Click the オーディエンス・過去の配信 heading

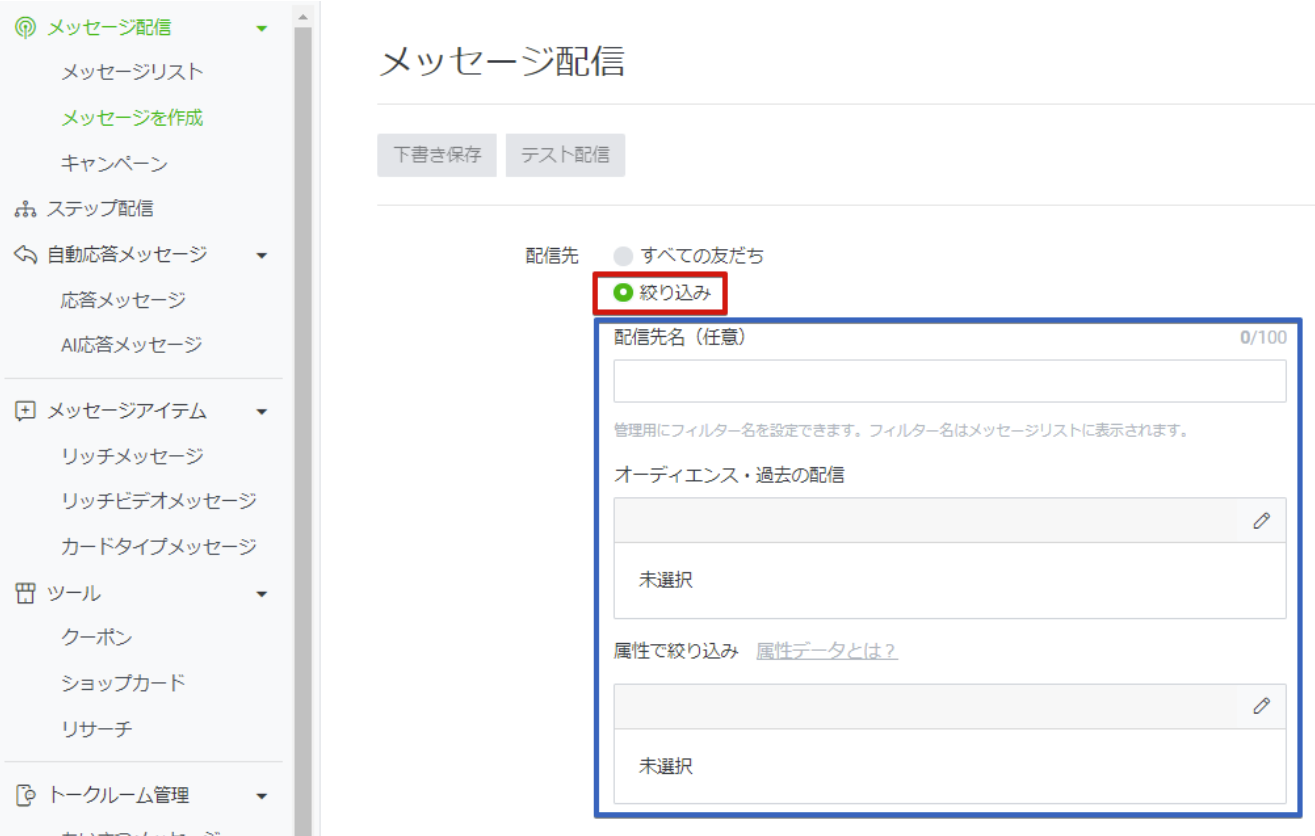point(729,475)
